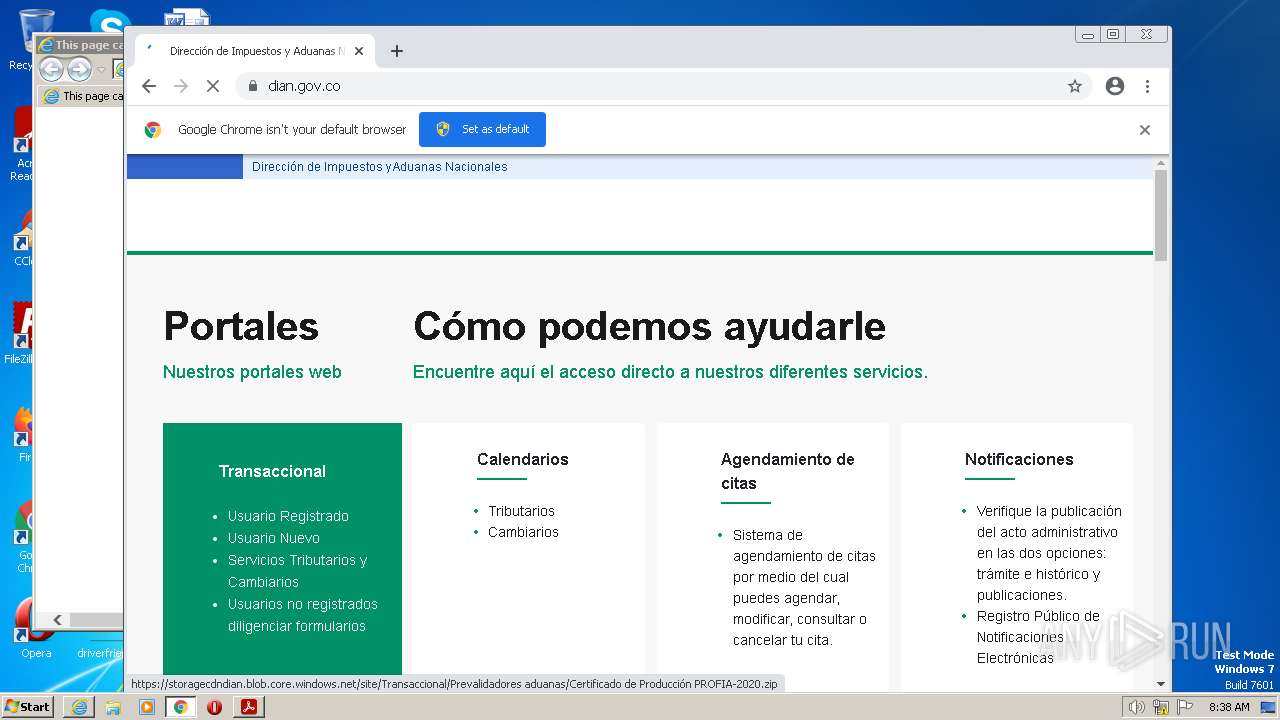Click Nuestros portales web text
The image size is (1280, 720).
pyautogui.click(x=252, y=372)
